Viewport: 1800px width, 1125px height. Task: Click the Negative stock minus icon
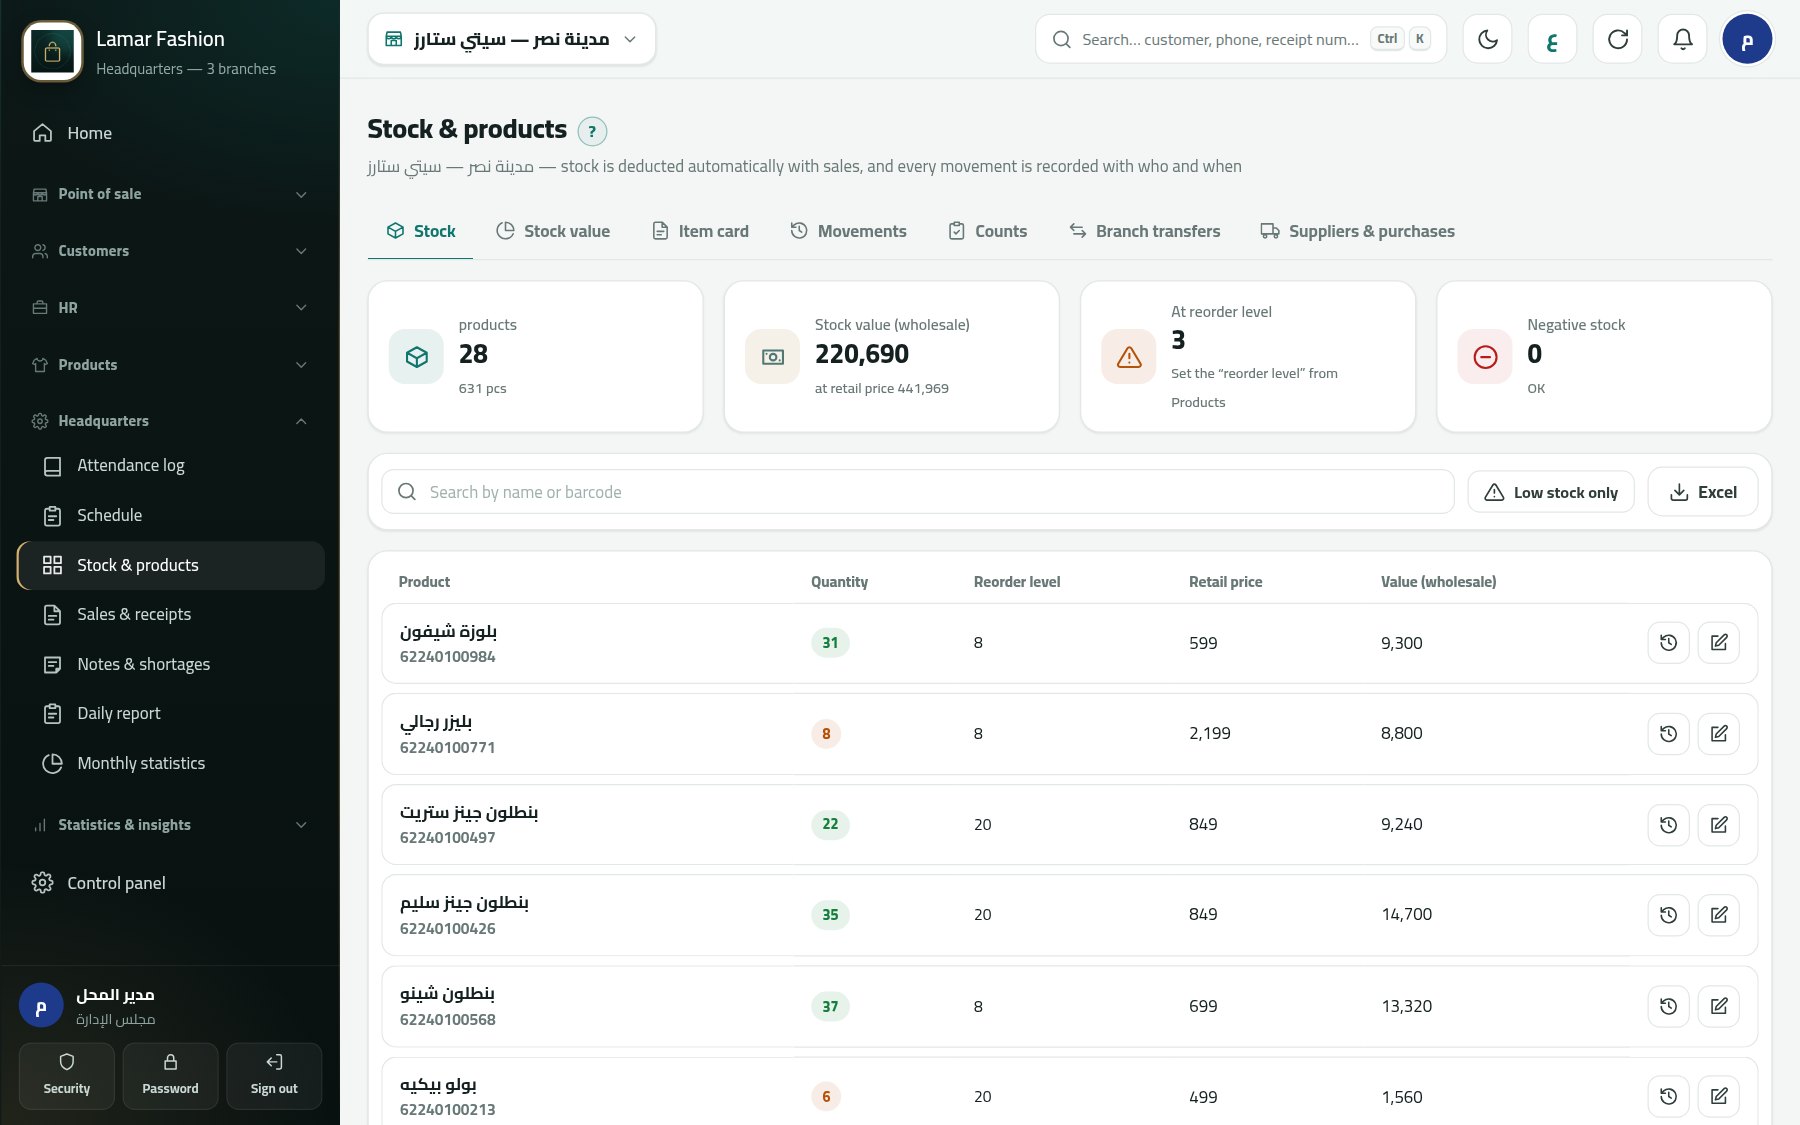1485,357
